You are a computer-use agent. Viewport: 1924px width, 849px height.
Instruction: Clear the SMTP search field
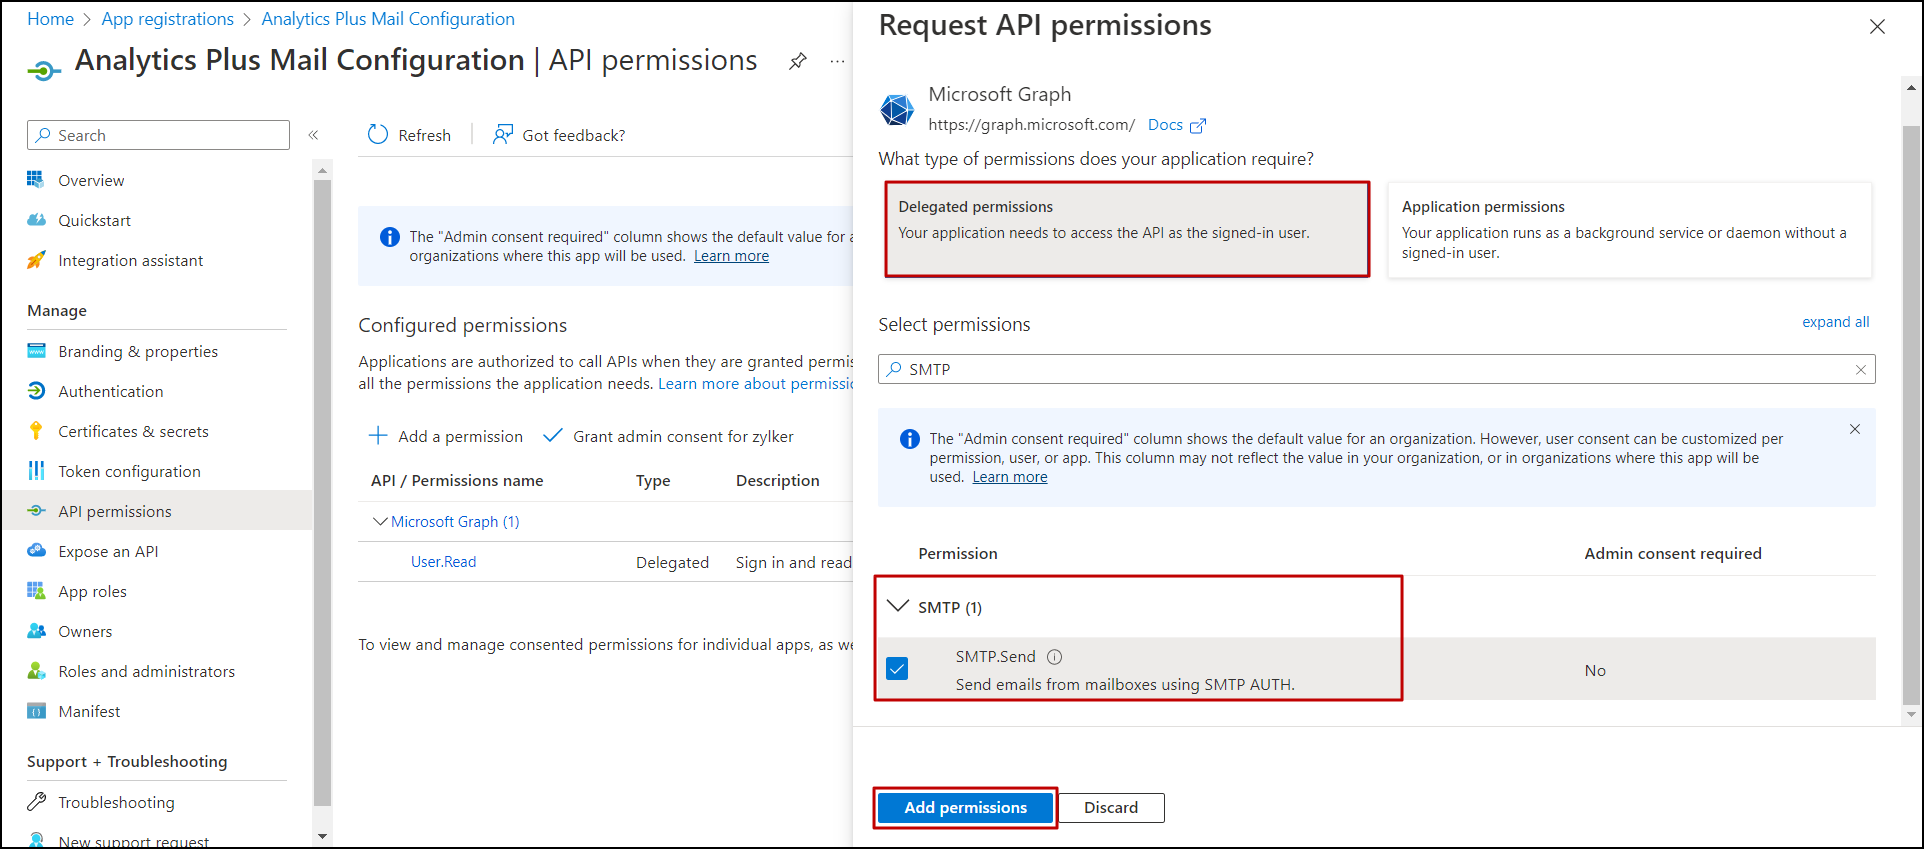pos(1861,369)
